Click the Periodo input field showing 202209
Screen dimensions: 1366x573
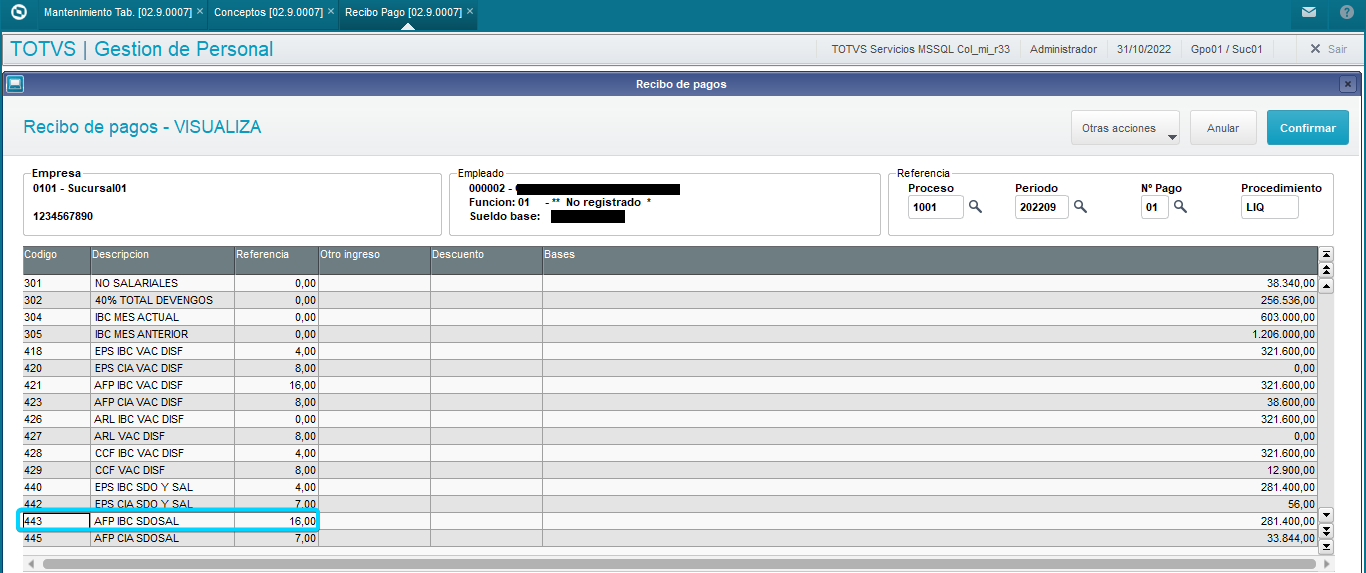tap(1041, 207)
